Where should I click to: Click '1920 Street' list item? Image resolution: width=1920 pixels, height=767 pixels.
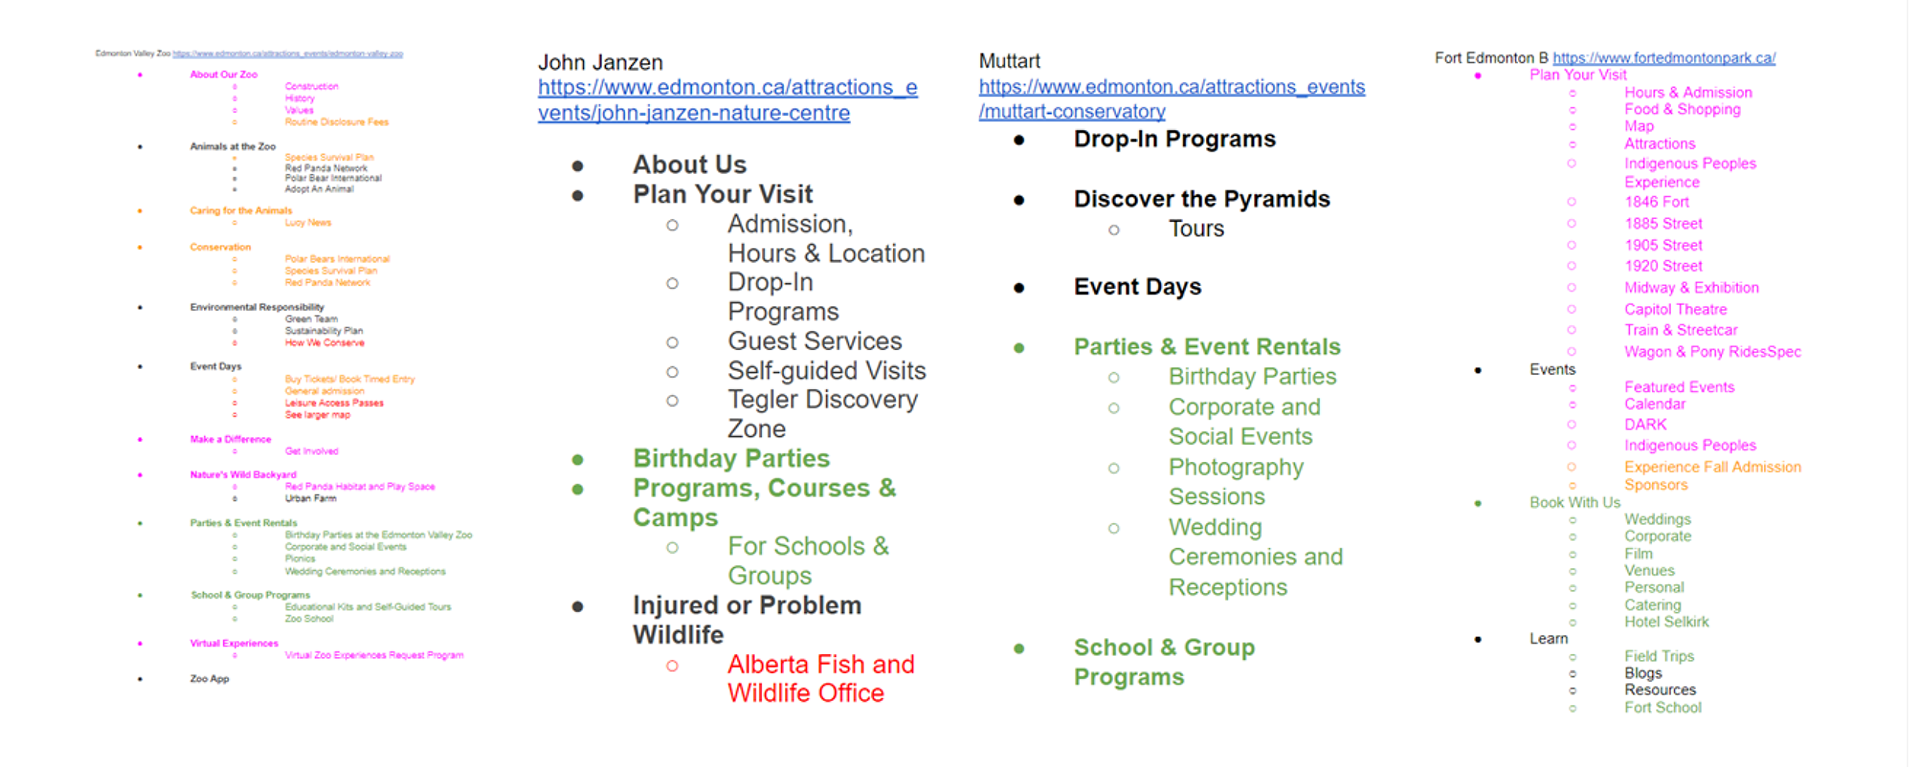pyautogui.click(x=1663, y=266)
